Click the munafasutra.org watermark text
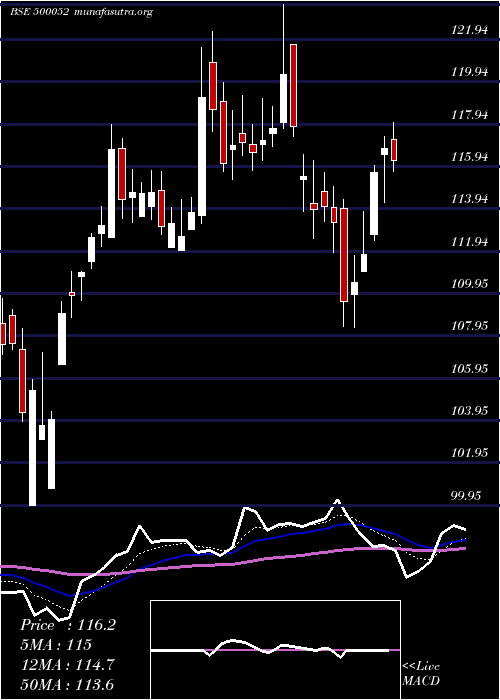The width and height of the screenshot is (500, 700). (112, 12)
